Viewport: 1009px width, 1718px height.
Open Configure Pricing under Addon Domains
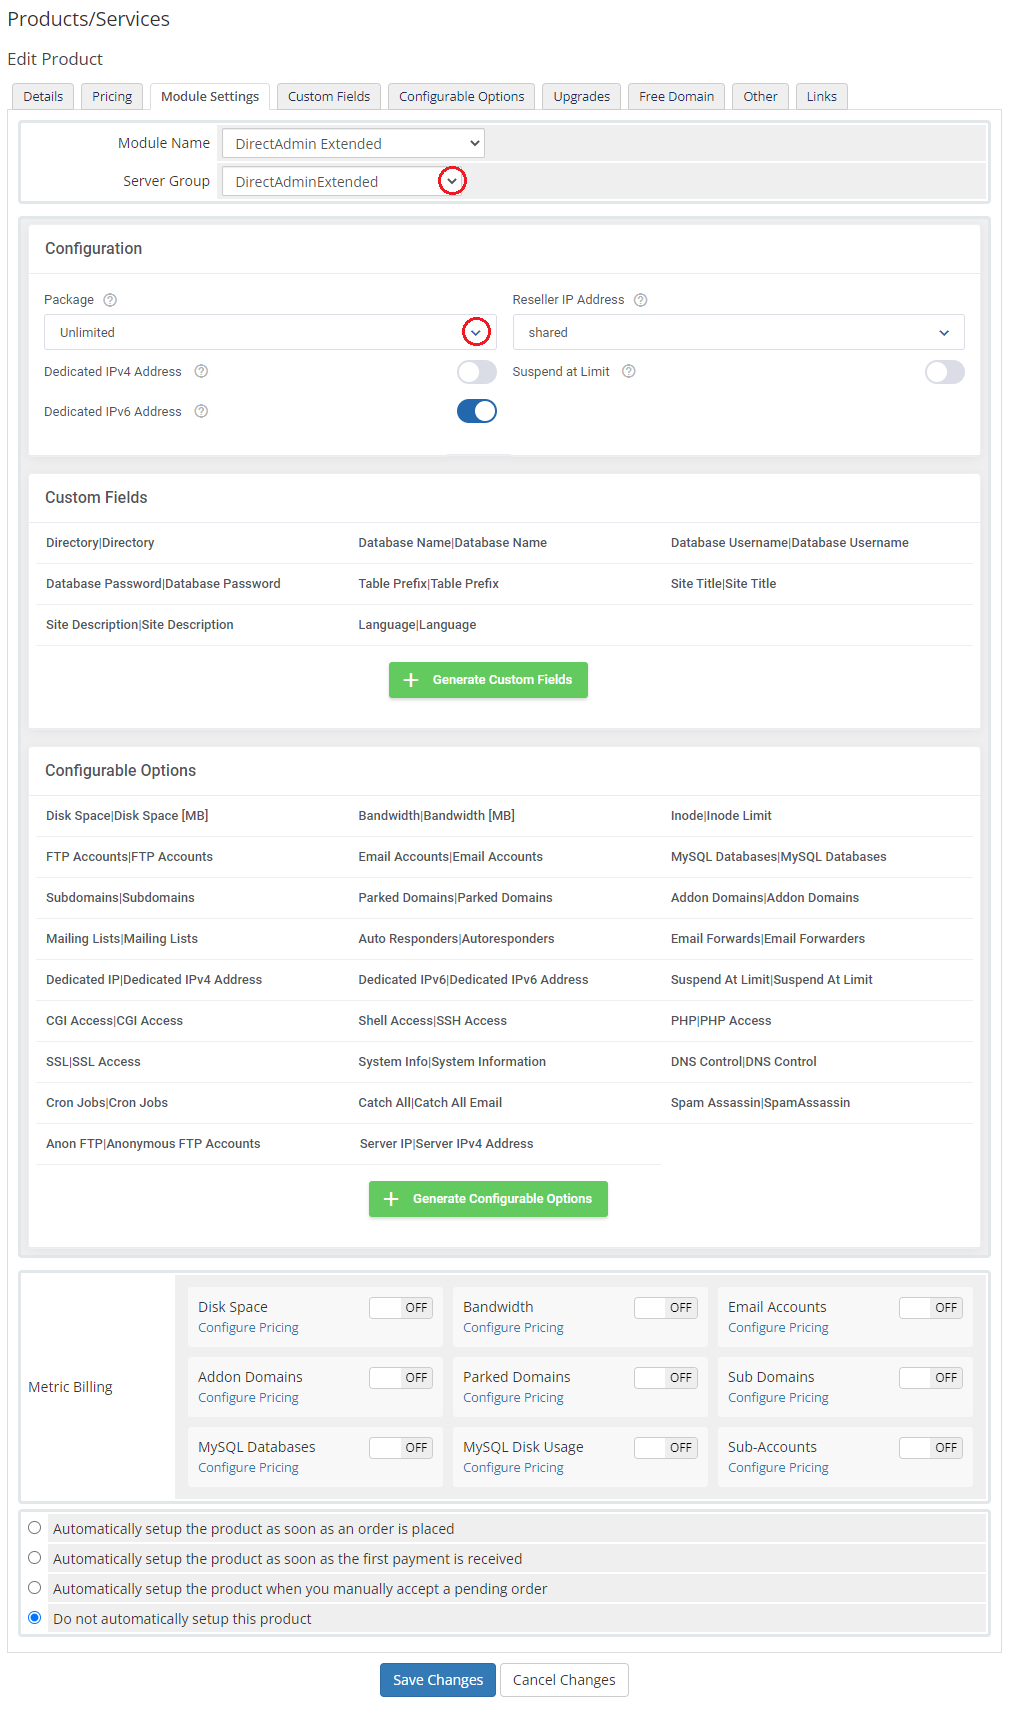tap(248, 1398)
